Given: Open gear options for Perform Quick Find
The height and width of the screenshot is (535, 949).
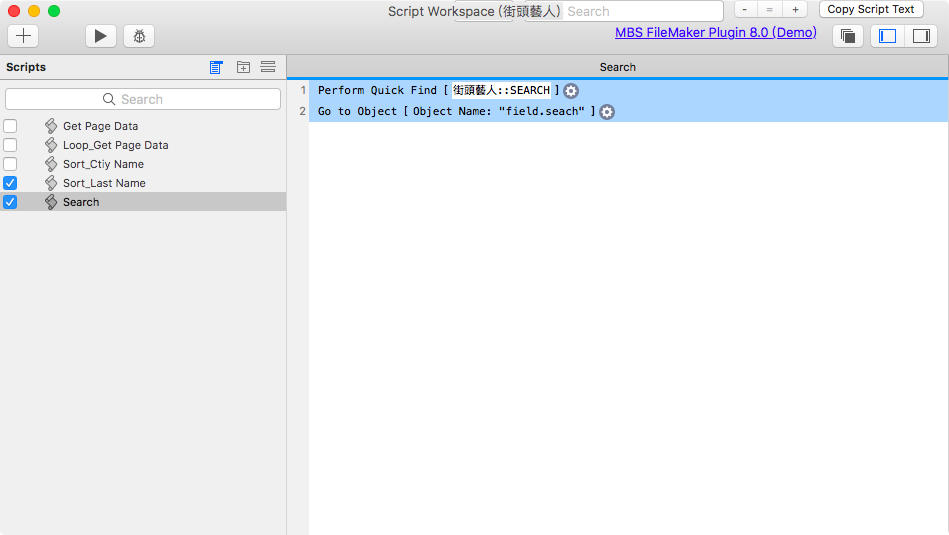Looking at the screenshot, I should pyautogui.click(x=571, y=91).
